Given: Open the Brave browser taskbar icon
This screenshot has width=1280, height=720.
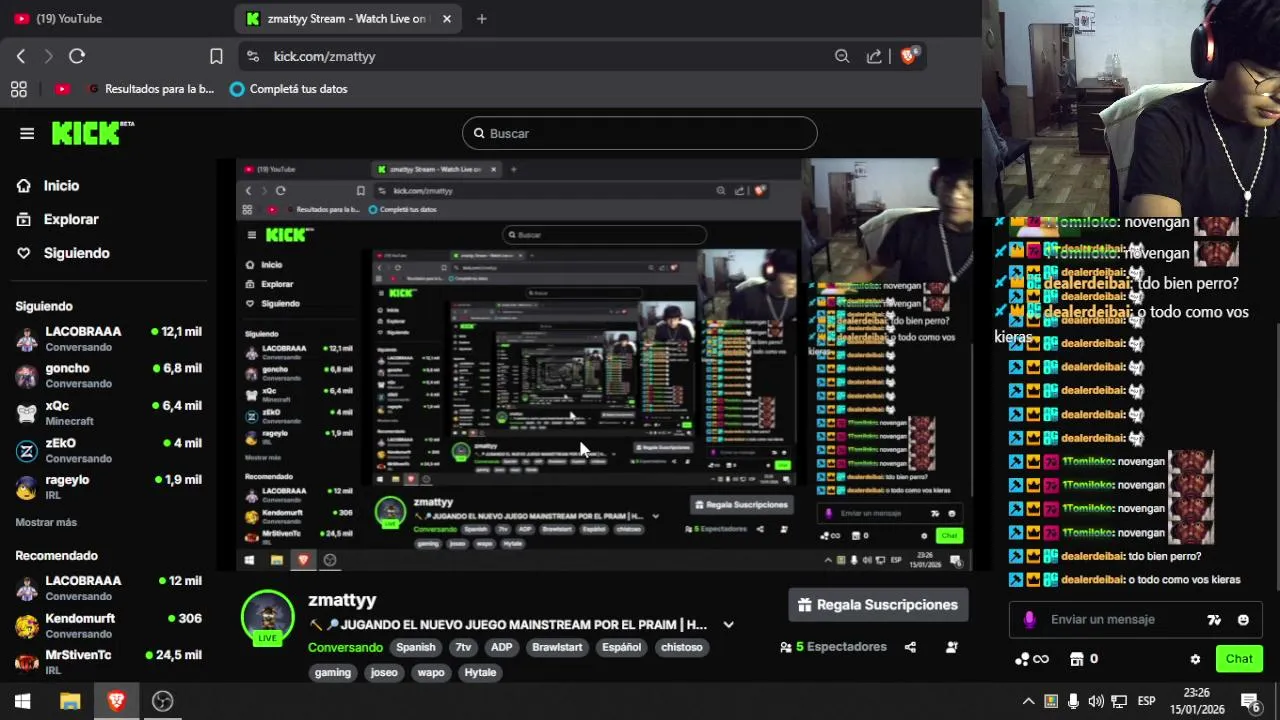Looking at the screenshot, I should click(x=116, y=701).
